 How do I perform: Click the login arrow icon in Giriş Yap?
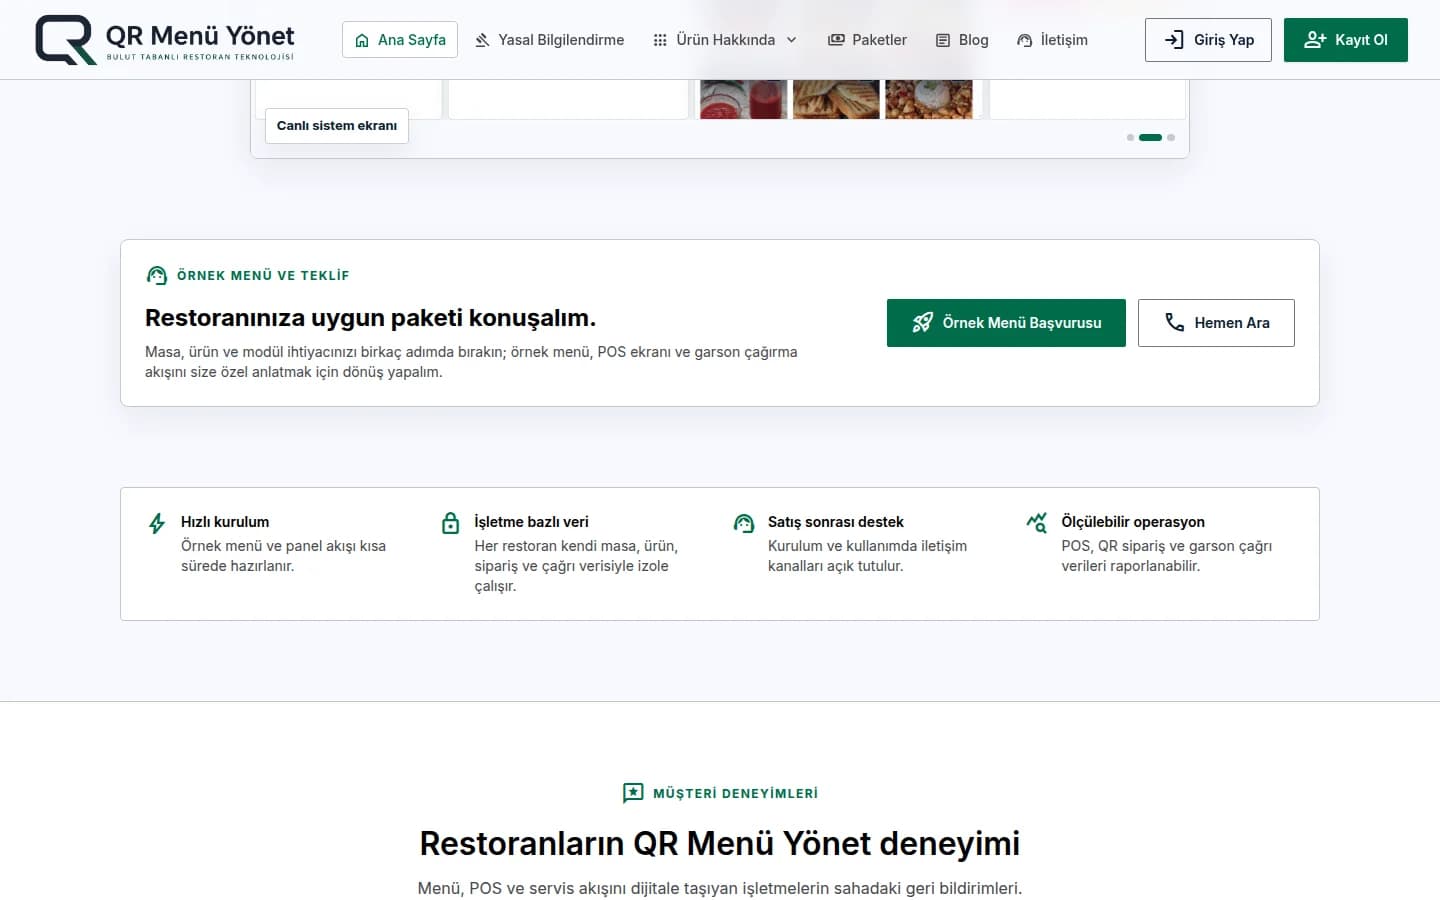click(1174, 40)
